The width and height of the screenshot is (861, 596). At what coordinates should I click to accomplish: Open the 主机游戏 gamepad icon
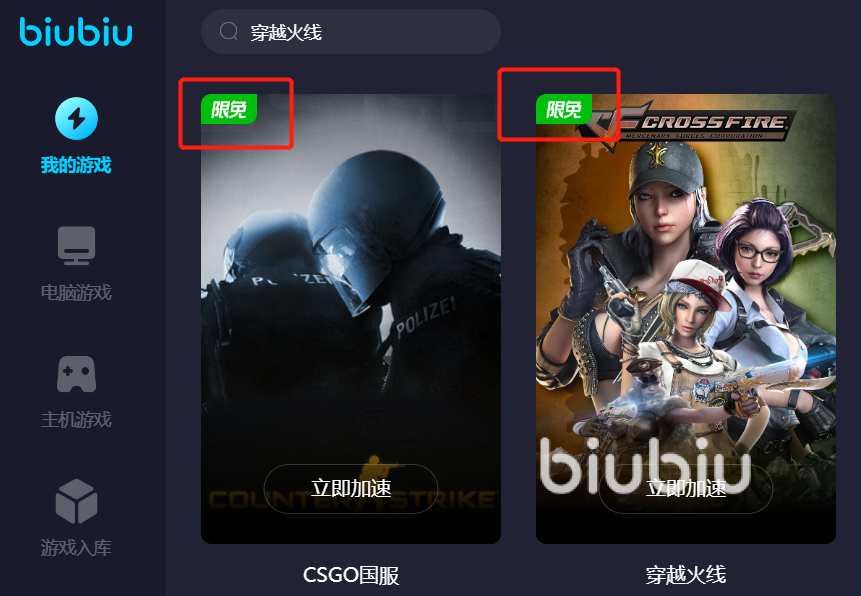click(76, 374)
